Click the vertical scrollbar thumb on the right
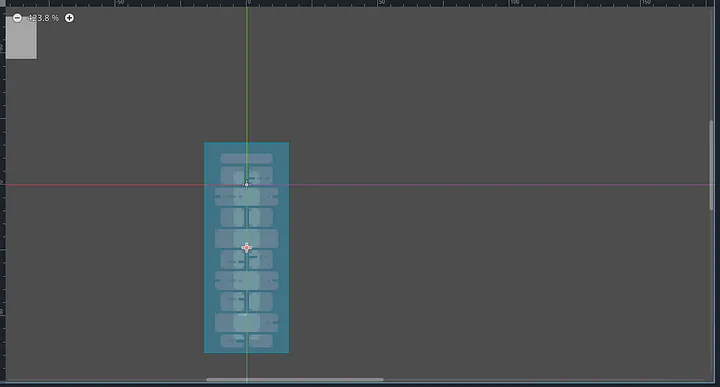Viewport: 720px width, 387px height. tap(711, 165)
